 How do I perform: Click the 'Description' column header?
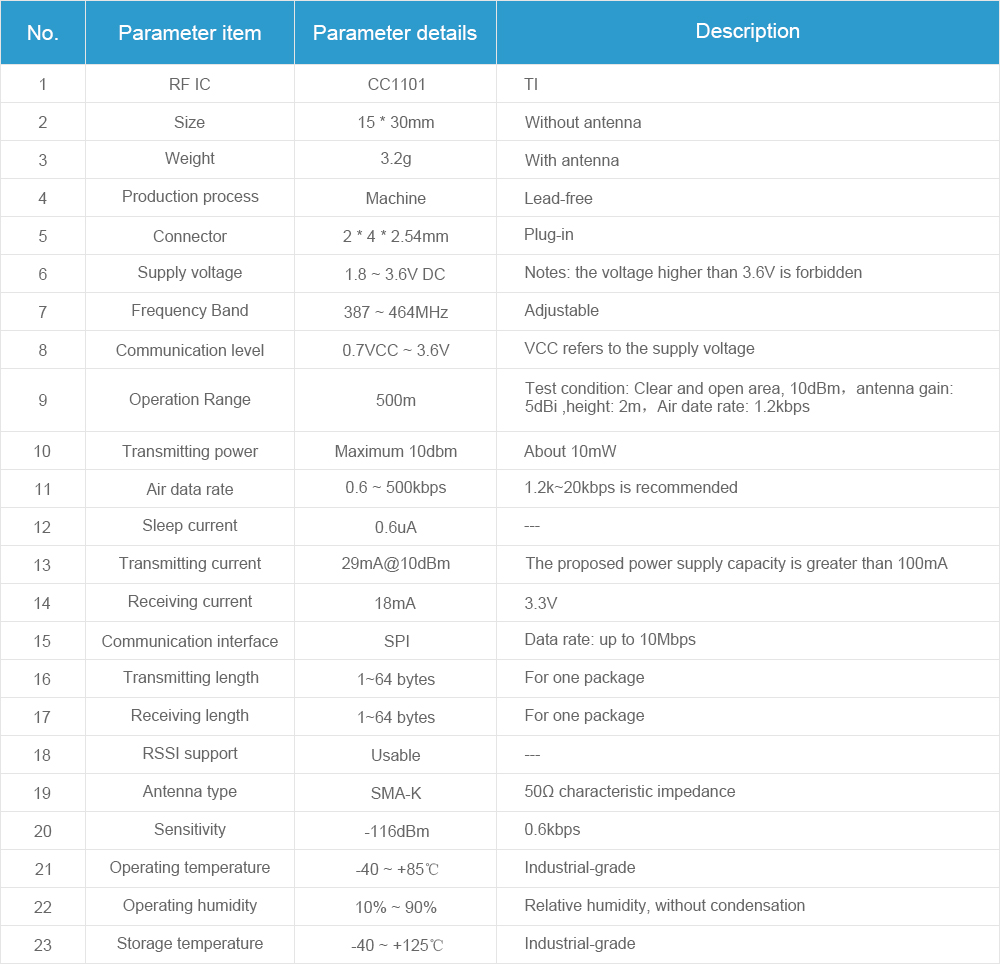(x=747, y=31)
